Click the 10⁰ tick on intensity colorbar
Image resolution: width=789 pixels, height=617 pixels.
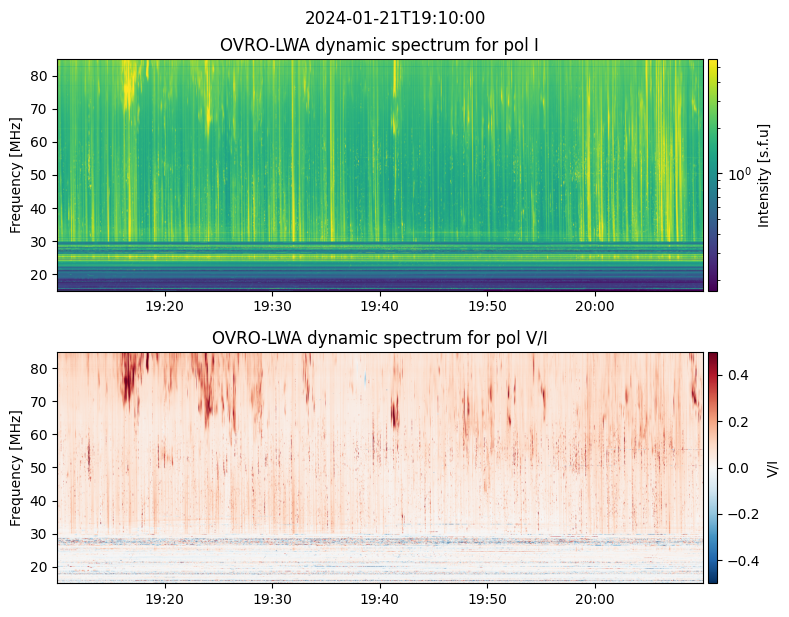(x=738, y=175)
